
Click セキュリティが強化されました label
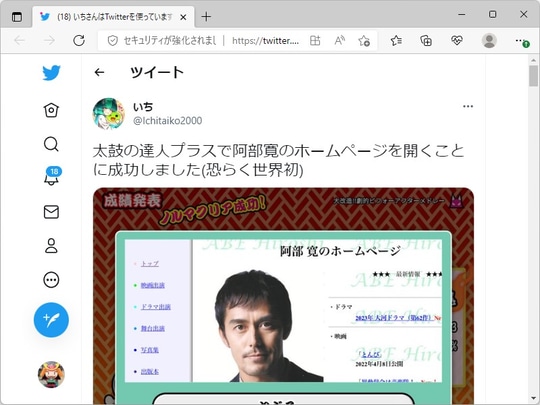point(170,41)
